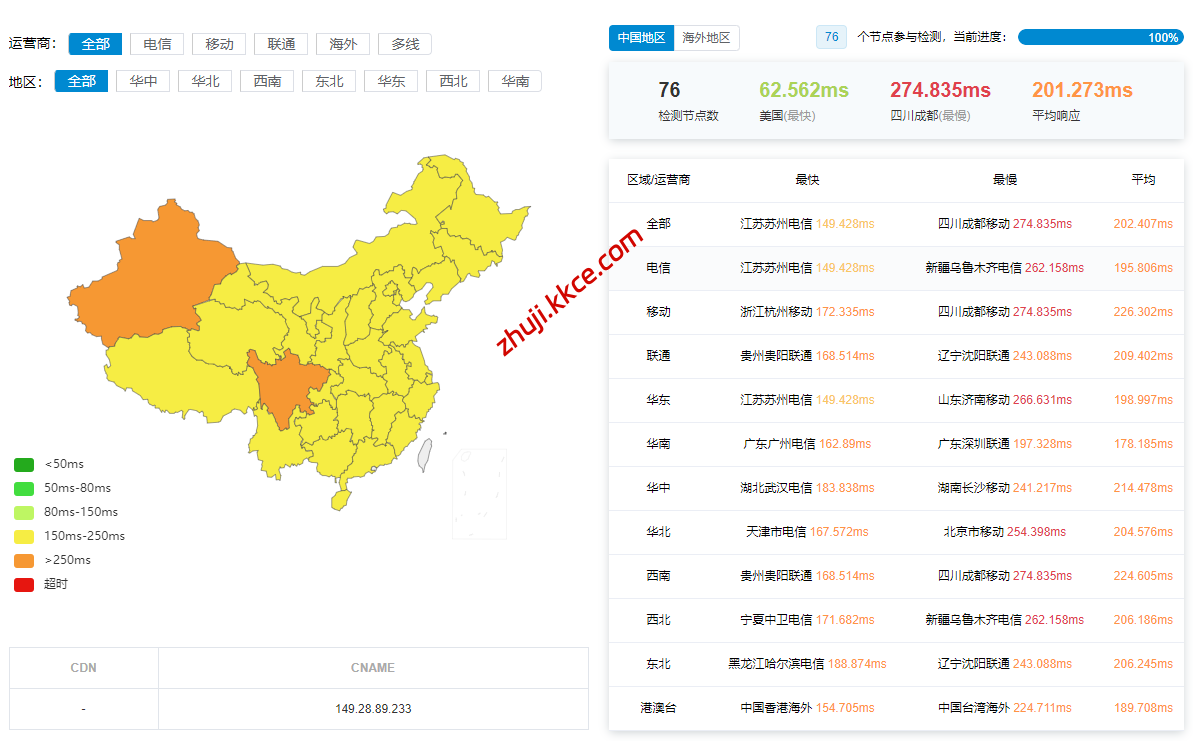Switch to the 海外地区 tab

click(706, 38)
